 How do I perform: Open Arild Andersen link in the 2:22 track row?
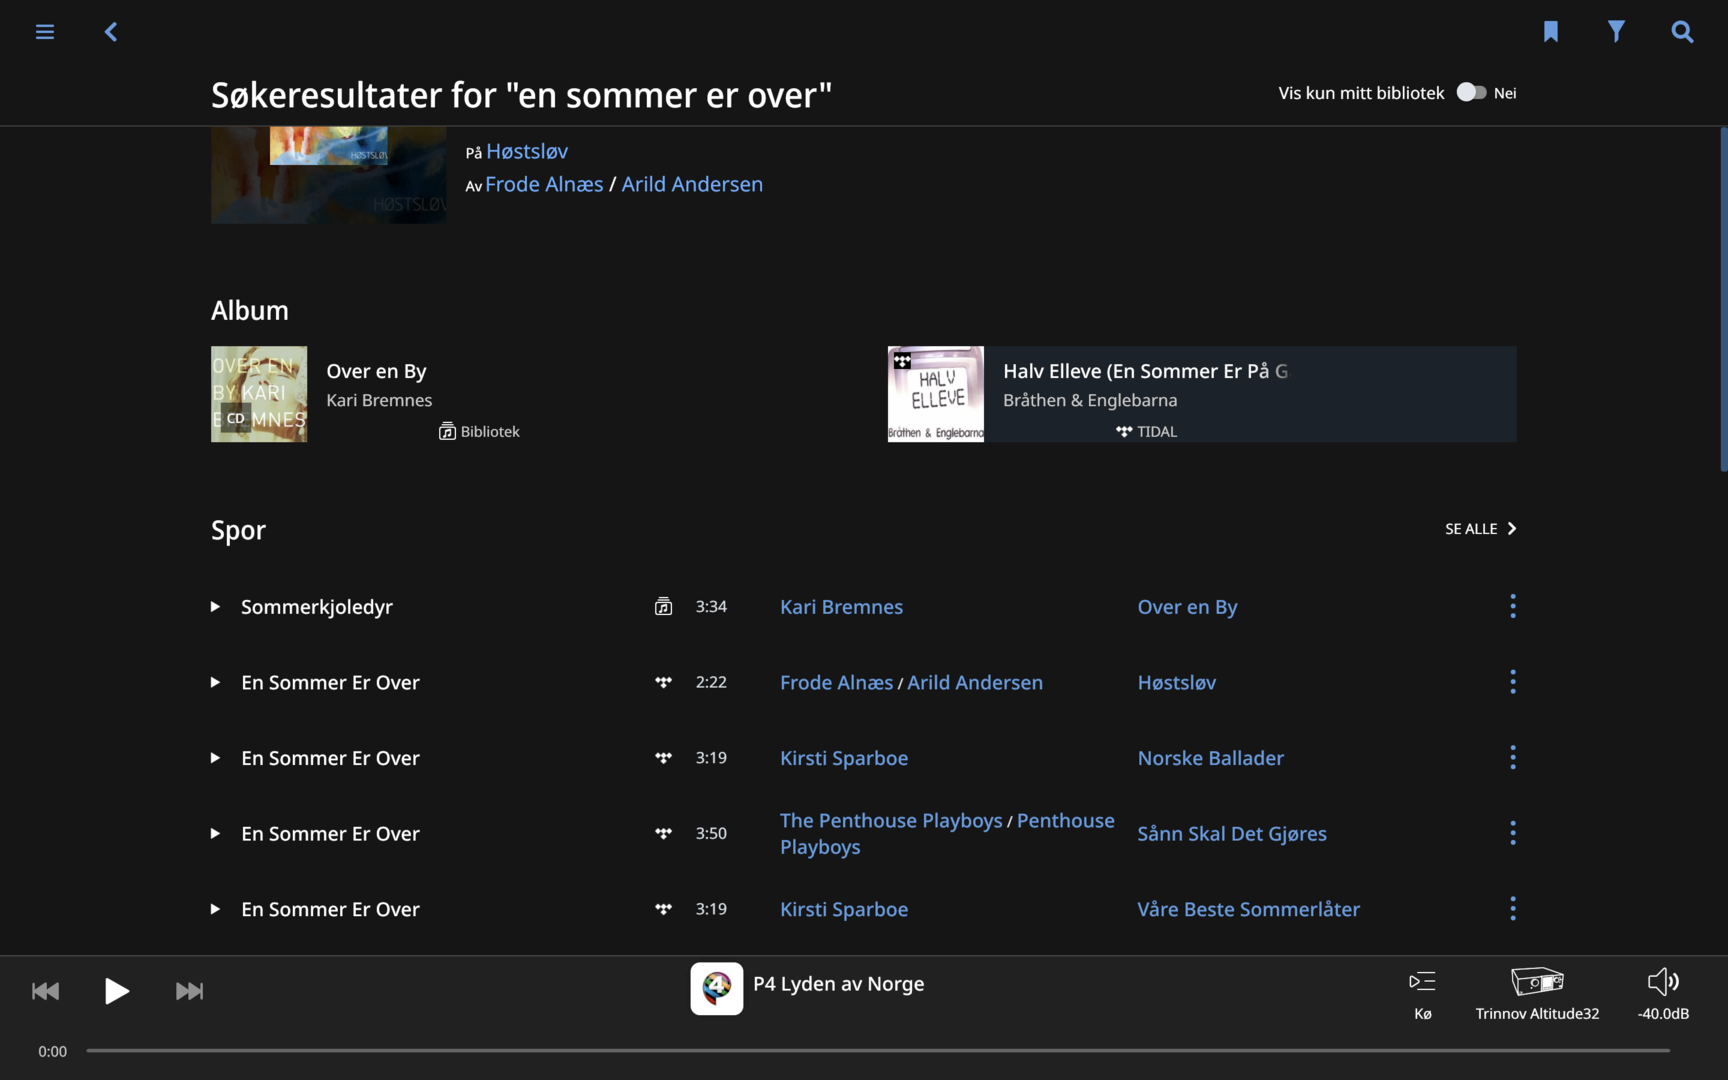[x=975, y=683]
